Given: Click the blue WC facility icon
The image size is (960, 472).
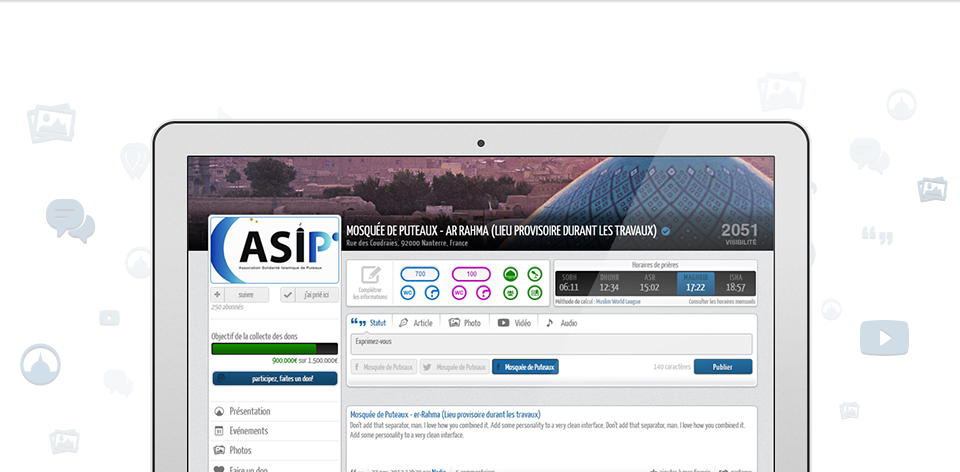Looking at the screenshot, I should point(407,293).
